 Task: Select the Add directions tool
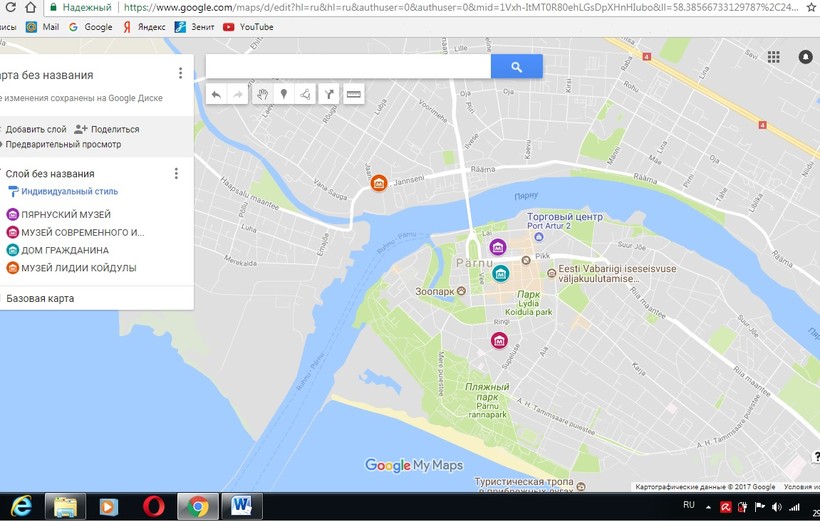click(329, 95)
